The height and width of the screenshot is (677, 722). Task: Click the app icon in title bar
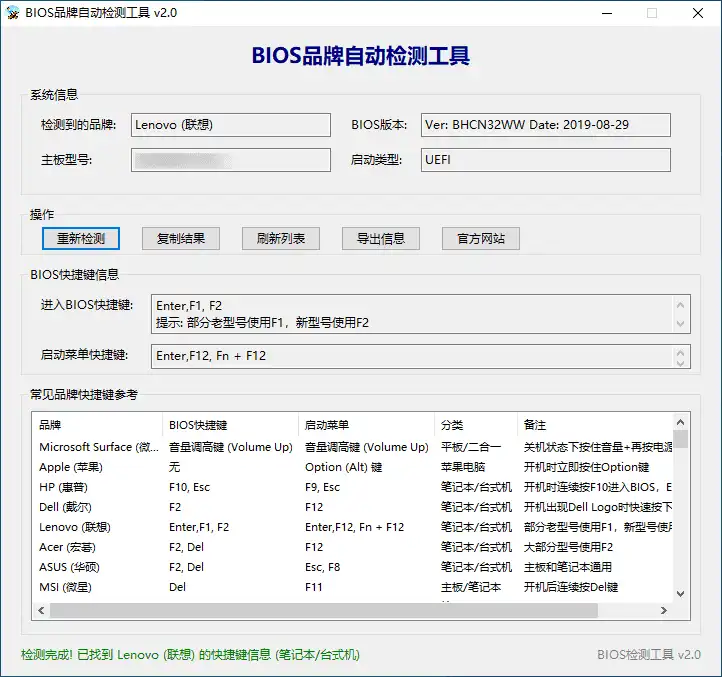12,12
